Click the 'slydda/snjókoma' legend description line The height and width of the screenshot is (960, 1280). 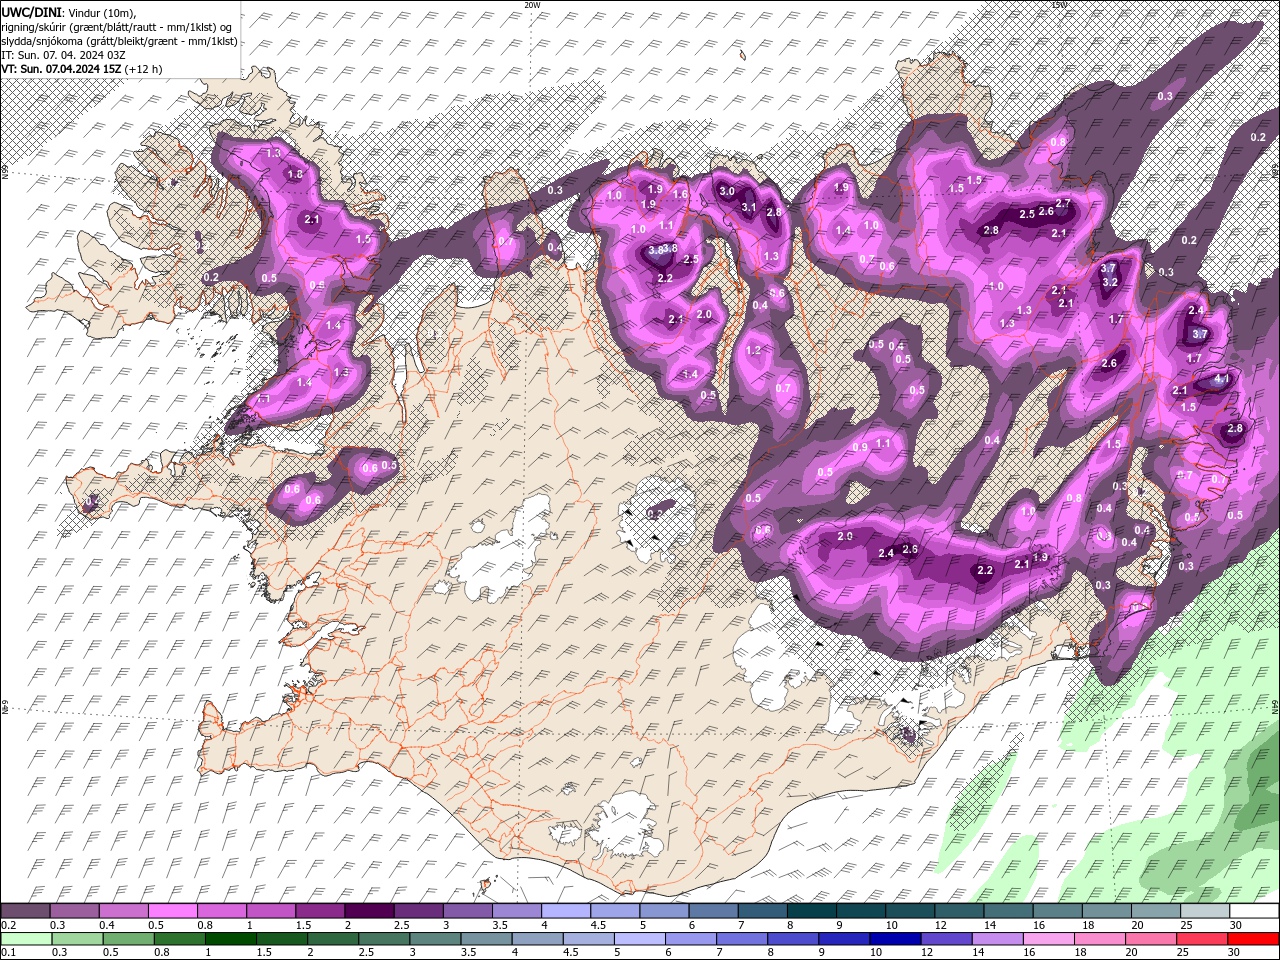(x=119, y=40)
